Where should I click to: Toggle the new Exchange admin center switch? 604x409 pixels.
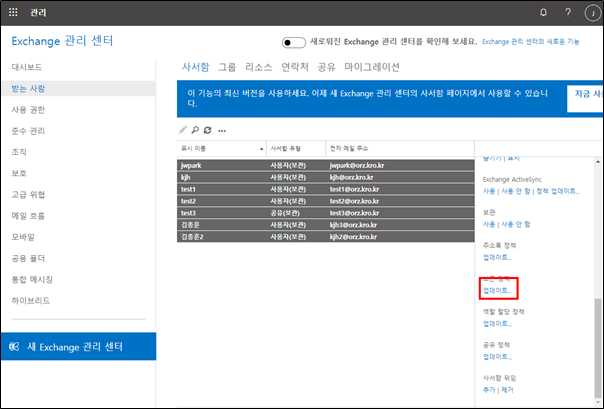(x=294, y=42)
